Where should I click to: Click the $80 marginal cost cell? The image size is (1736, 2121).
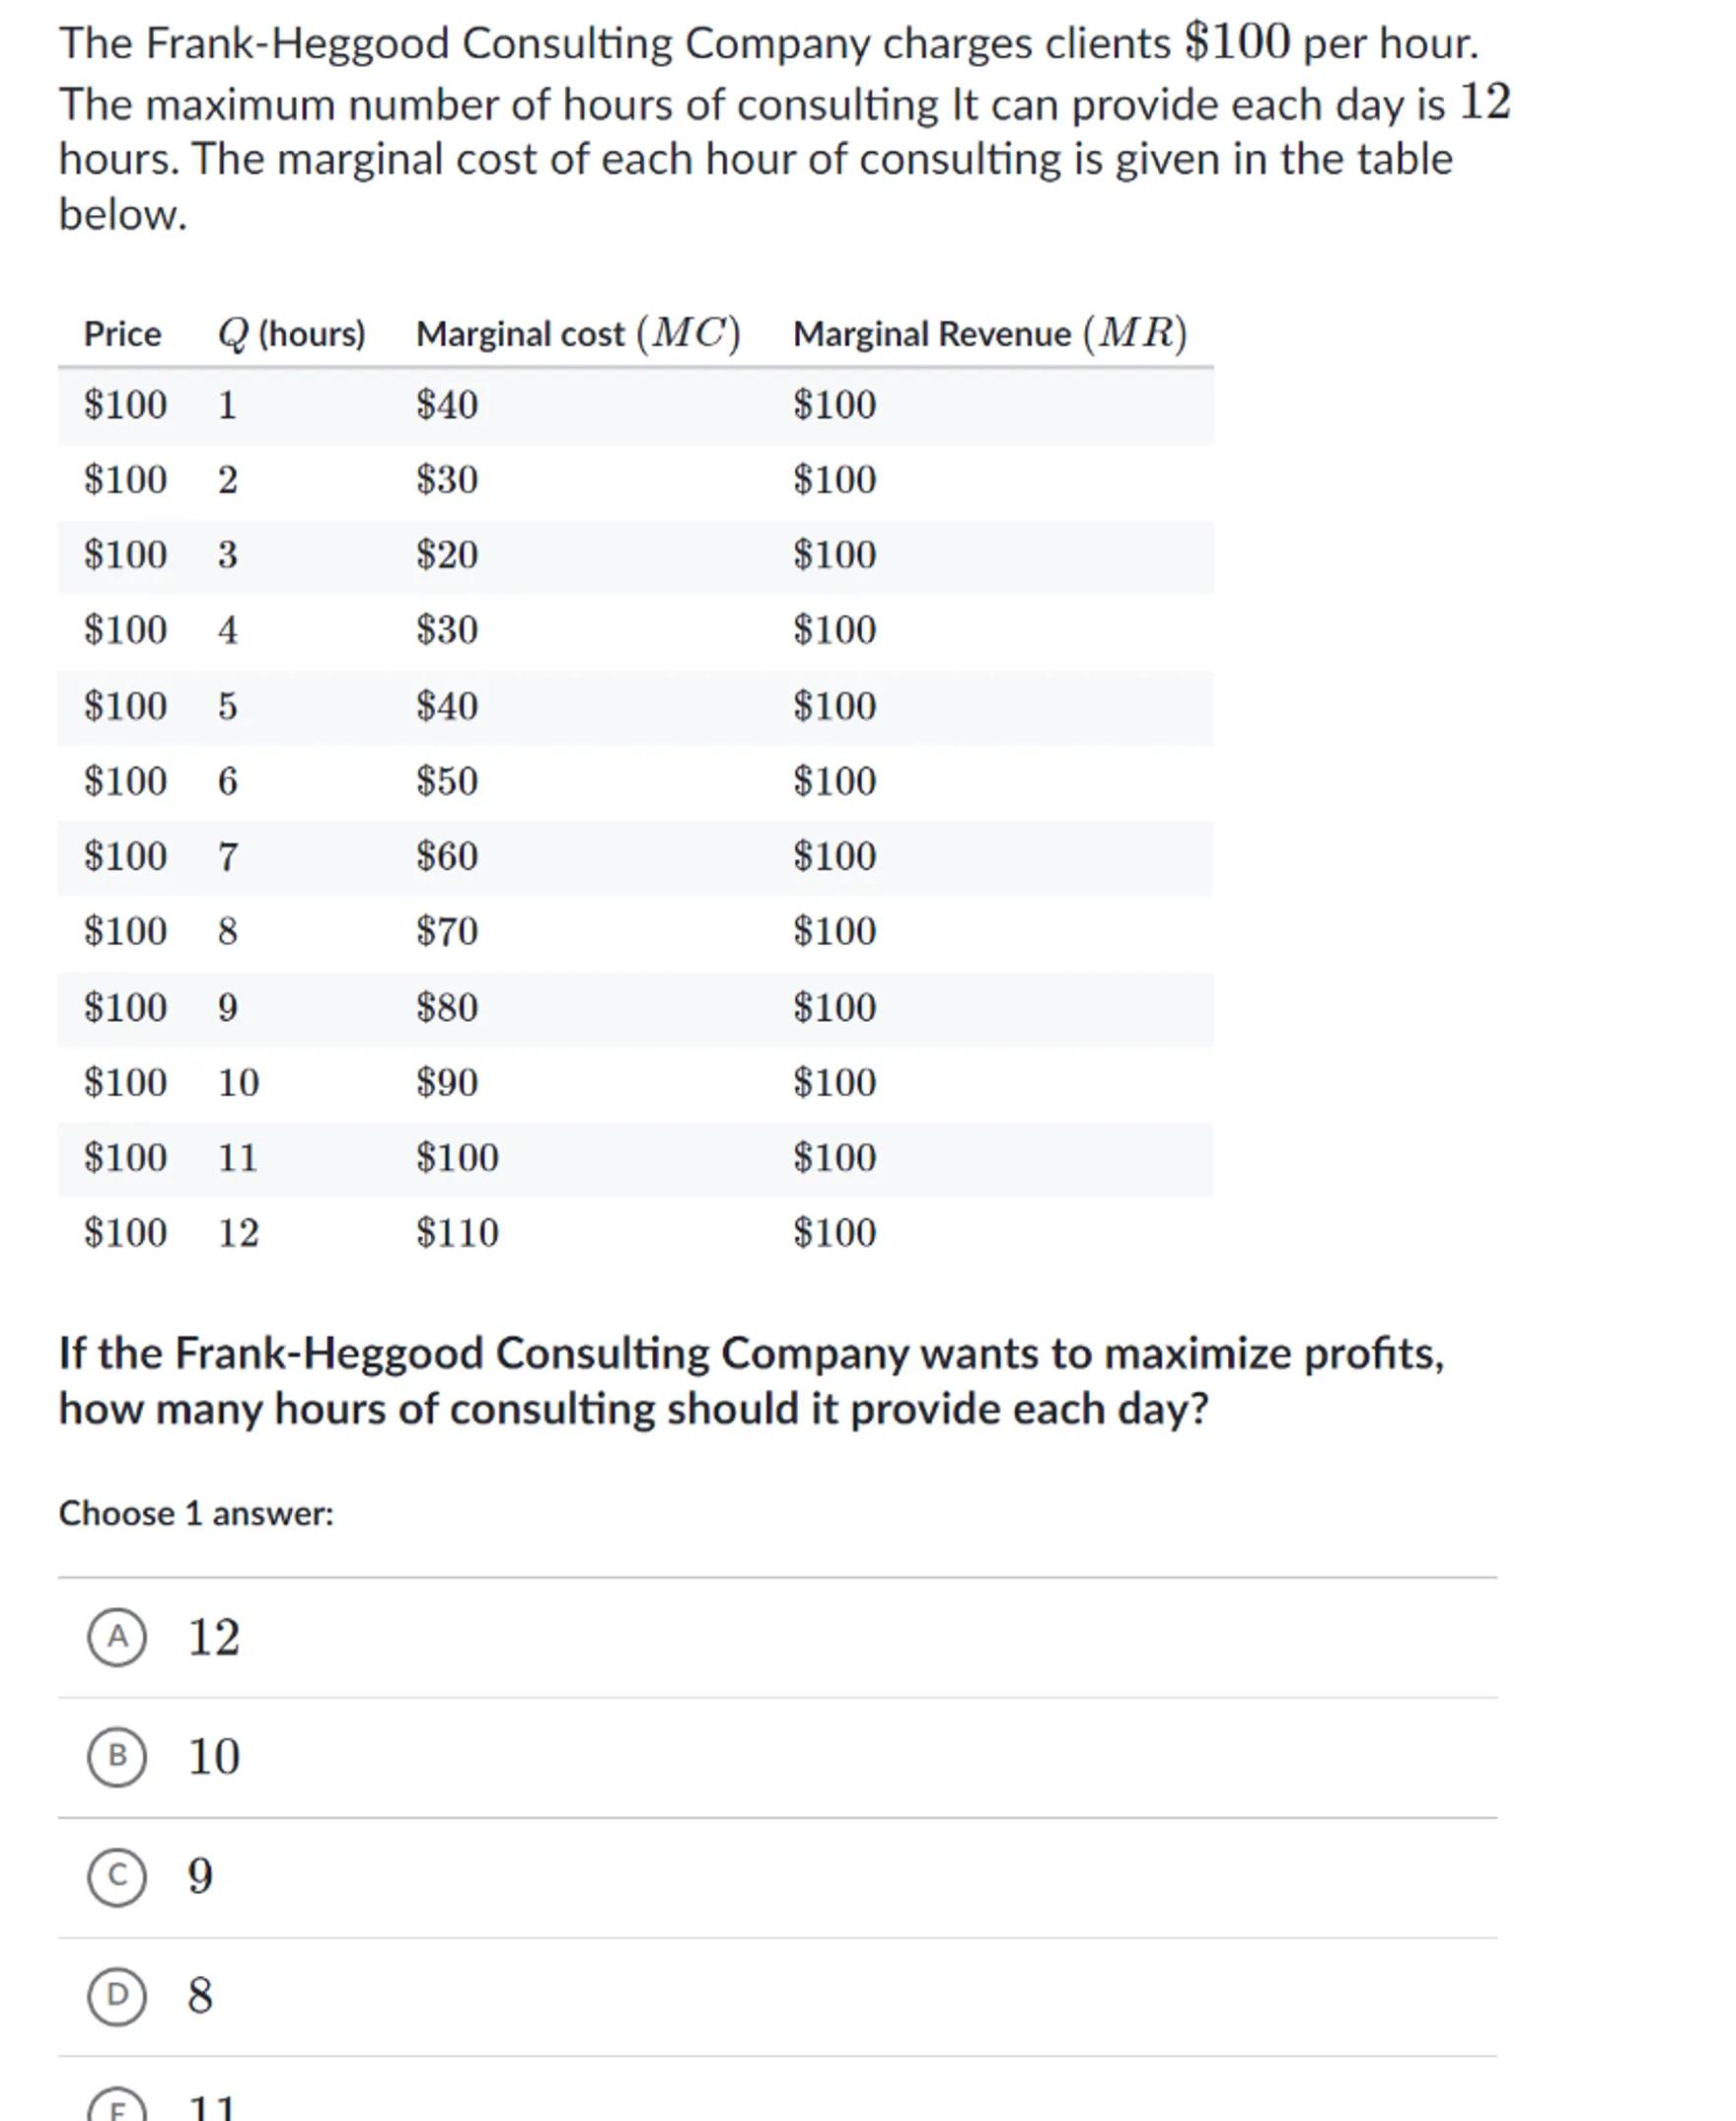pyautogui.click(x=447, y=1007)
